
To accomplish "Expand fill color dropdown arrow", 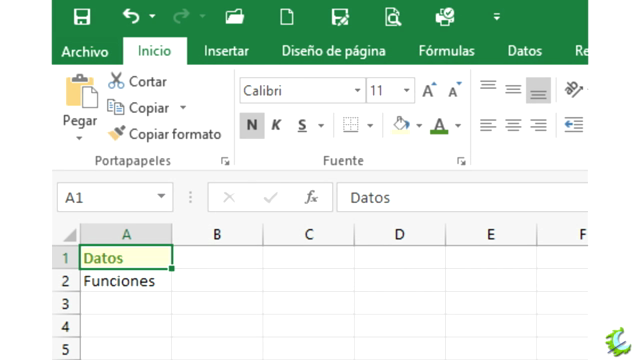I will click(419, 125).
